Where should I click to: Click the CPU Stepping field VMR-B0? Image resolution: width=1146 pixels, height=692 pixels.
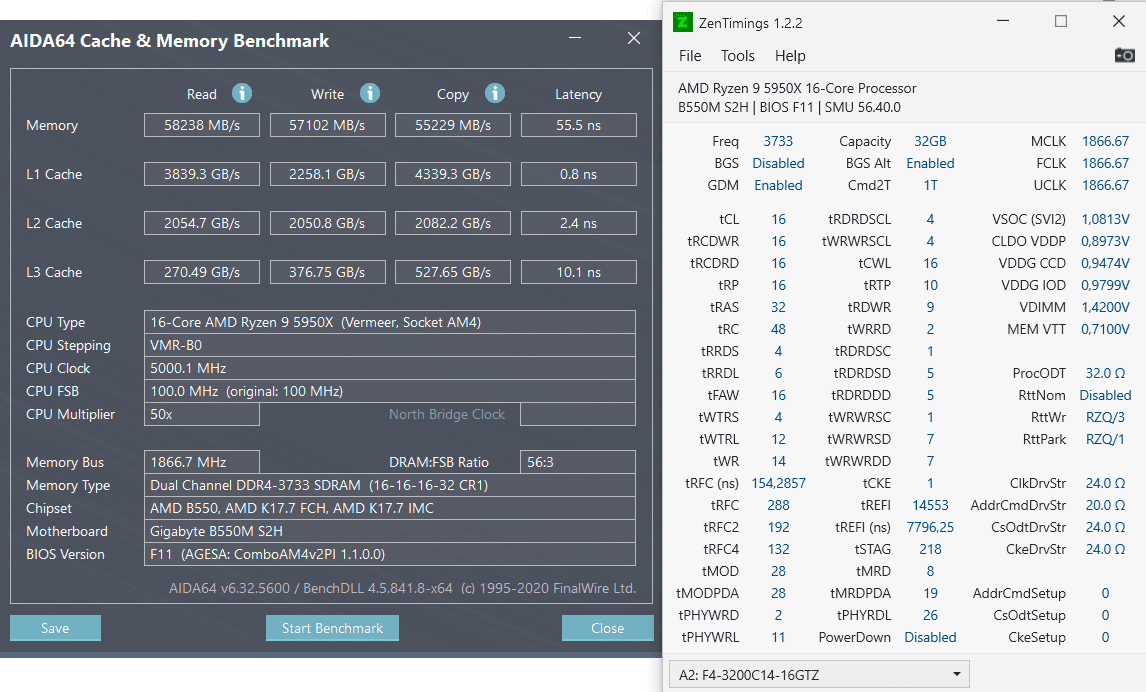[x=390, y=345]
